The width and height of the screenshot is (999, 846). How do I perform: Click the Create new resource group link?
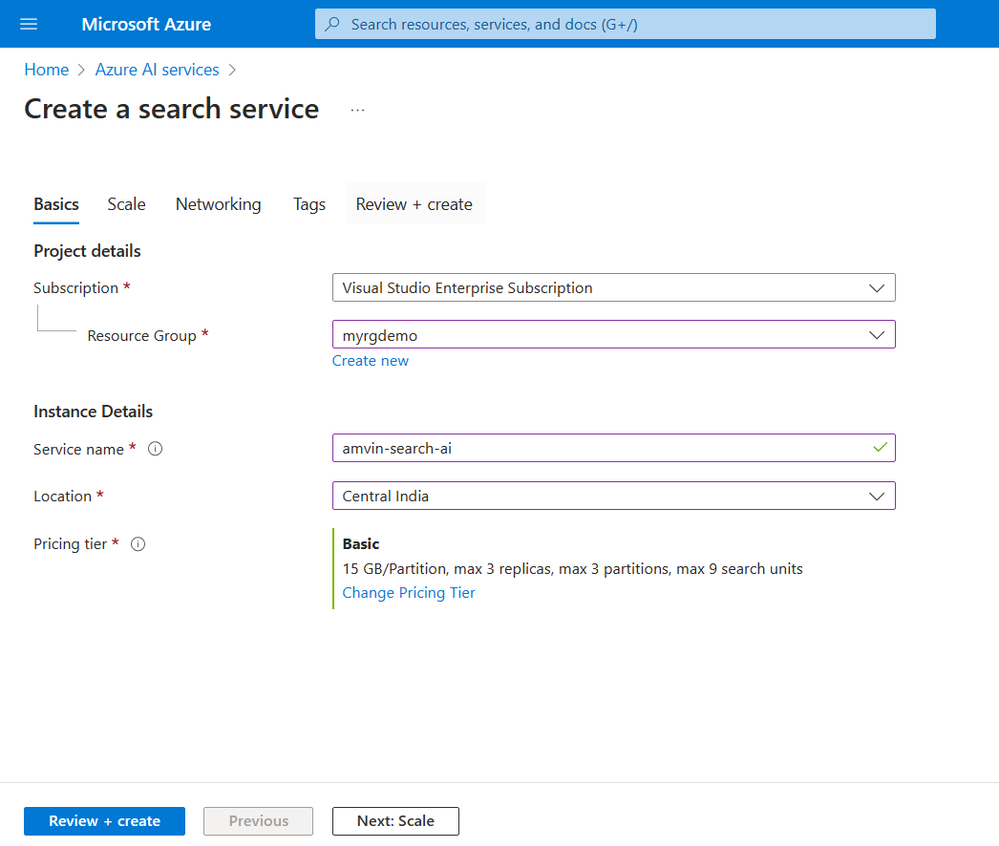[x=370, y=361]
